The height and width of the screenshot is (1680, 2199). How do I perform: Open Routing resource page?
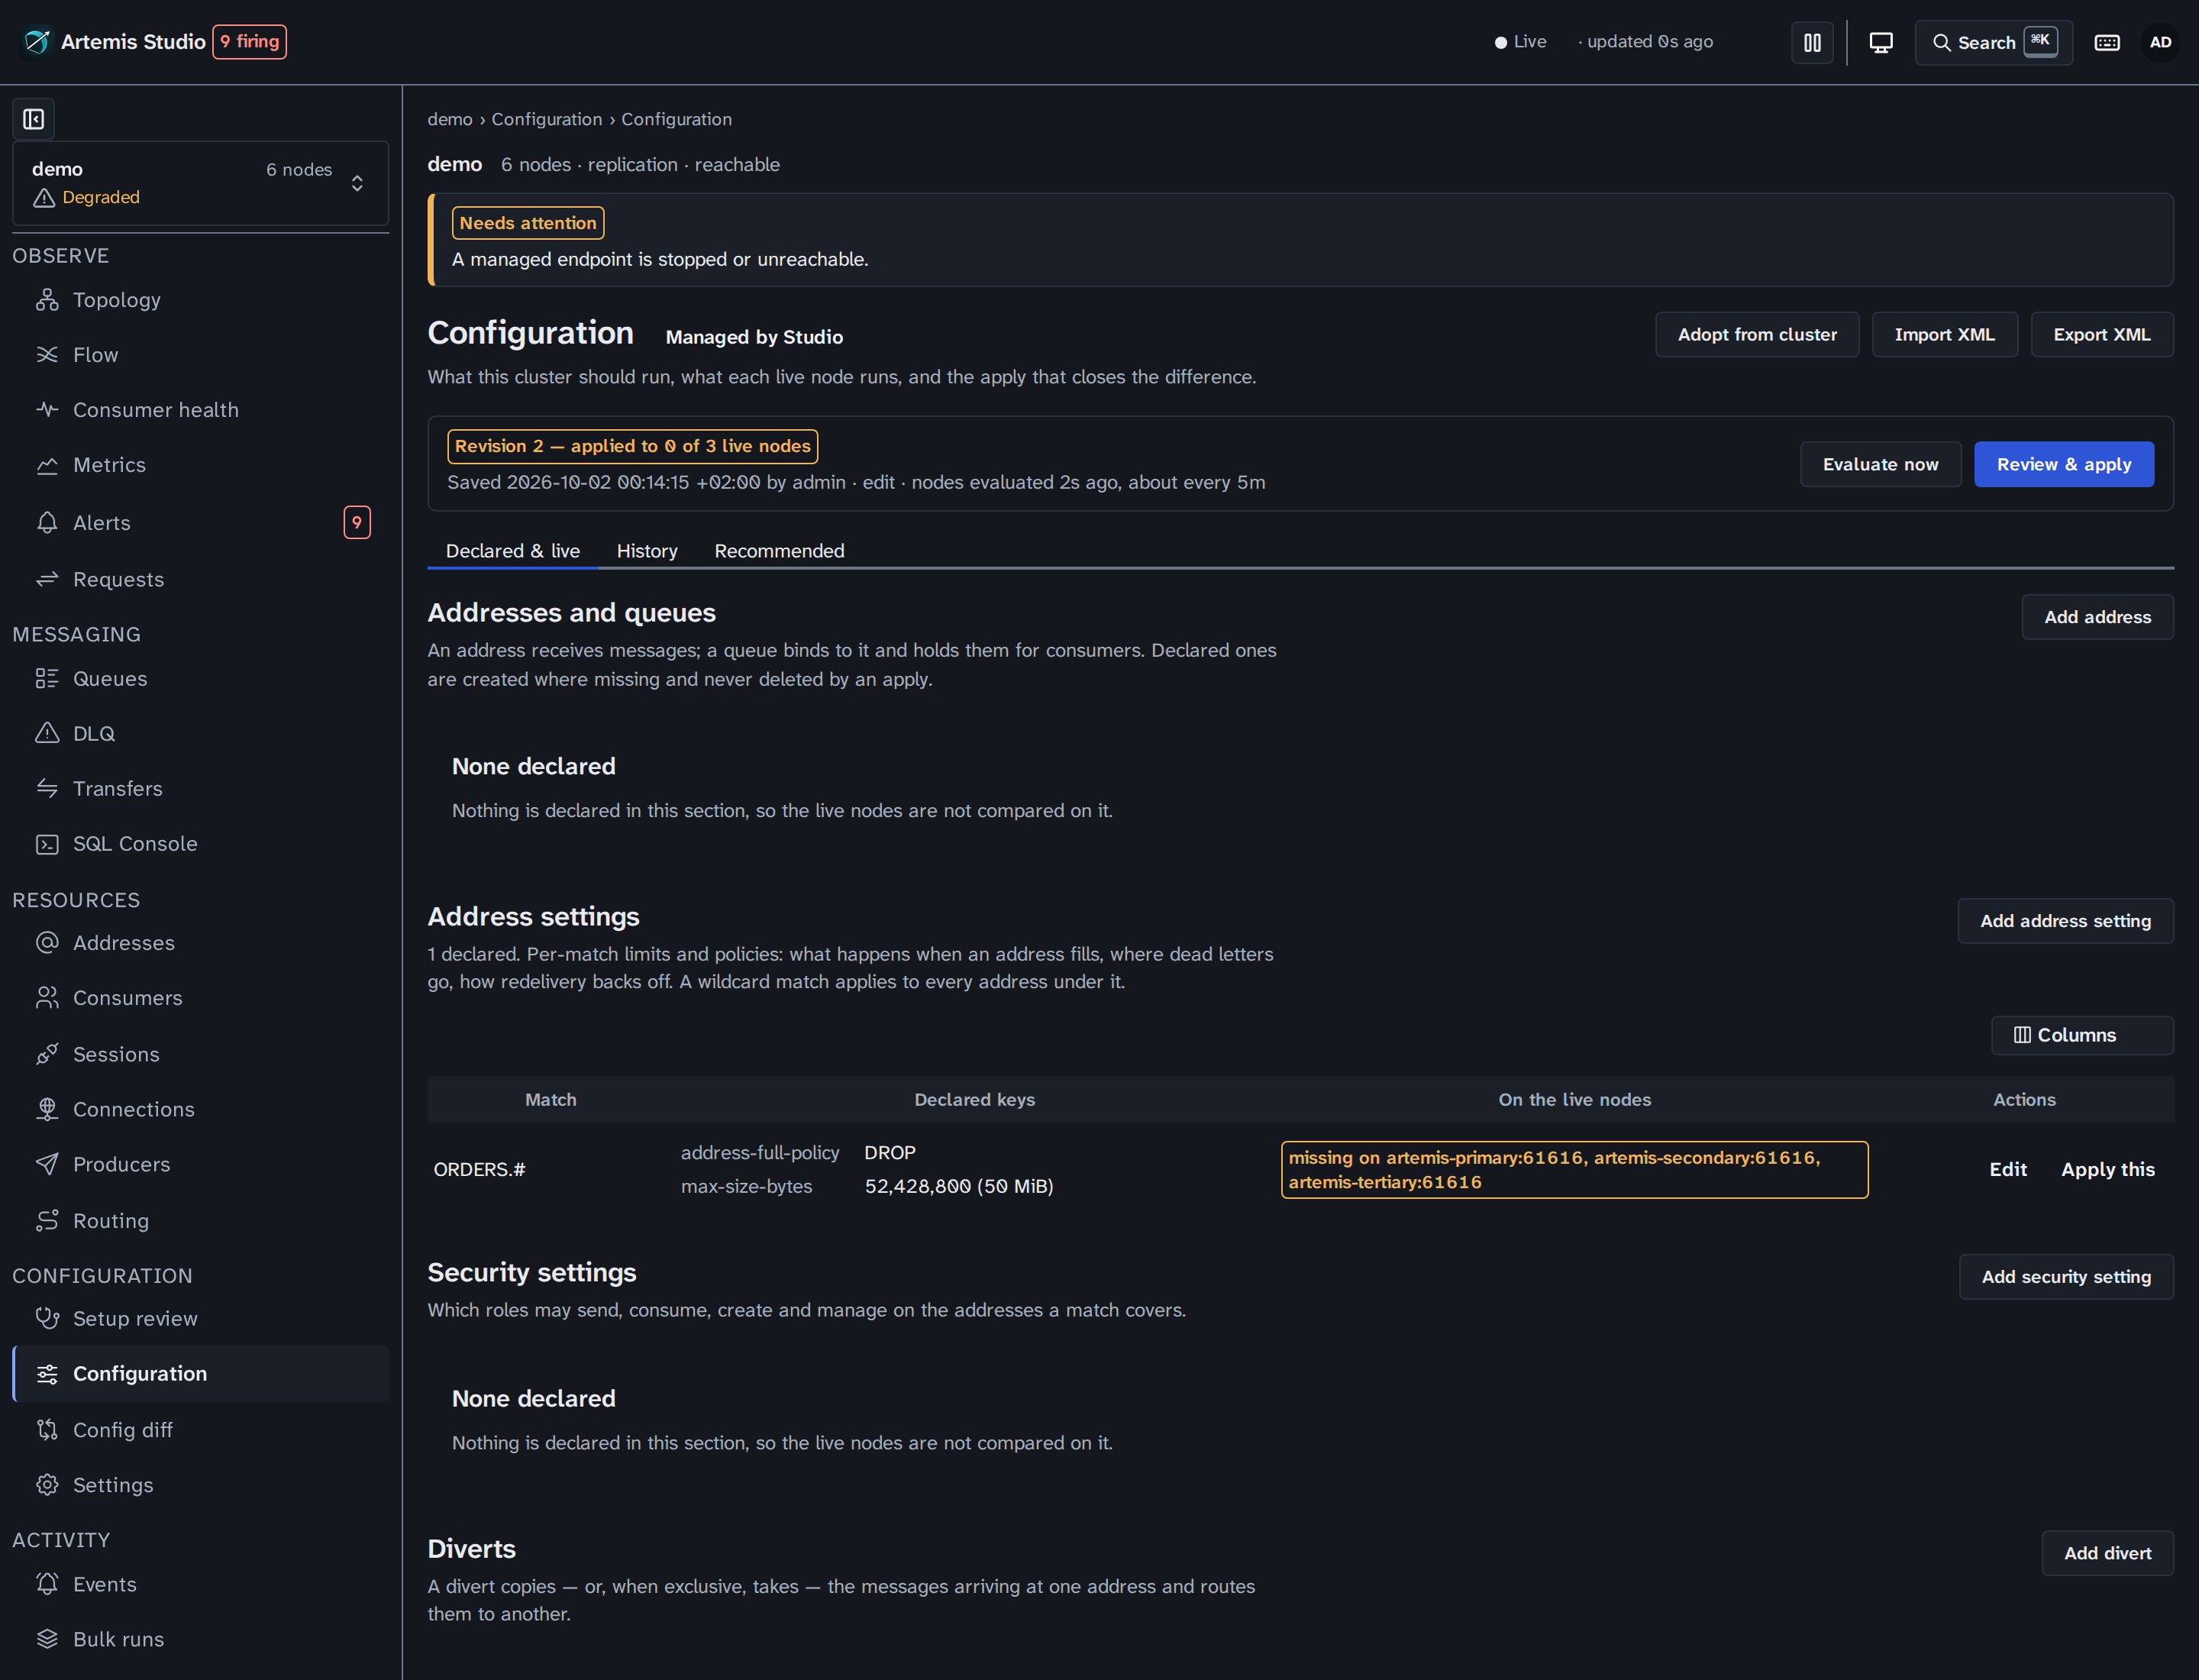tap(200, 1221)
